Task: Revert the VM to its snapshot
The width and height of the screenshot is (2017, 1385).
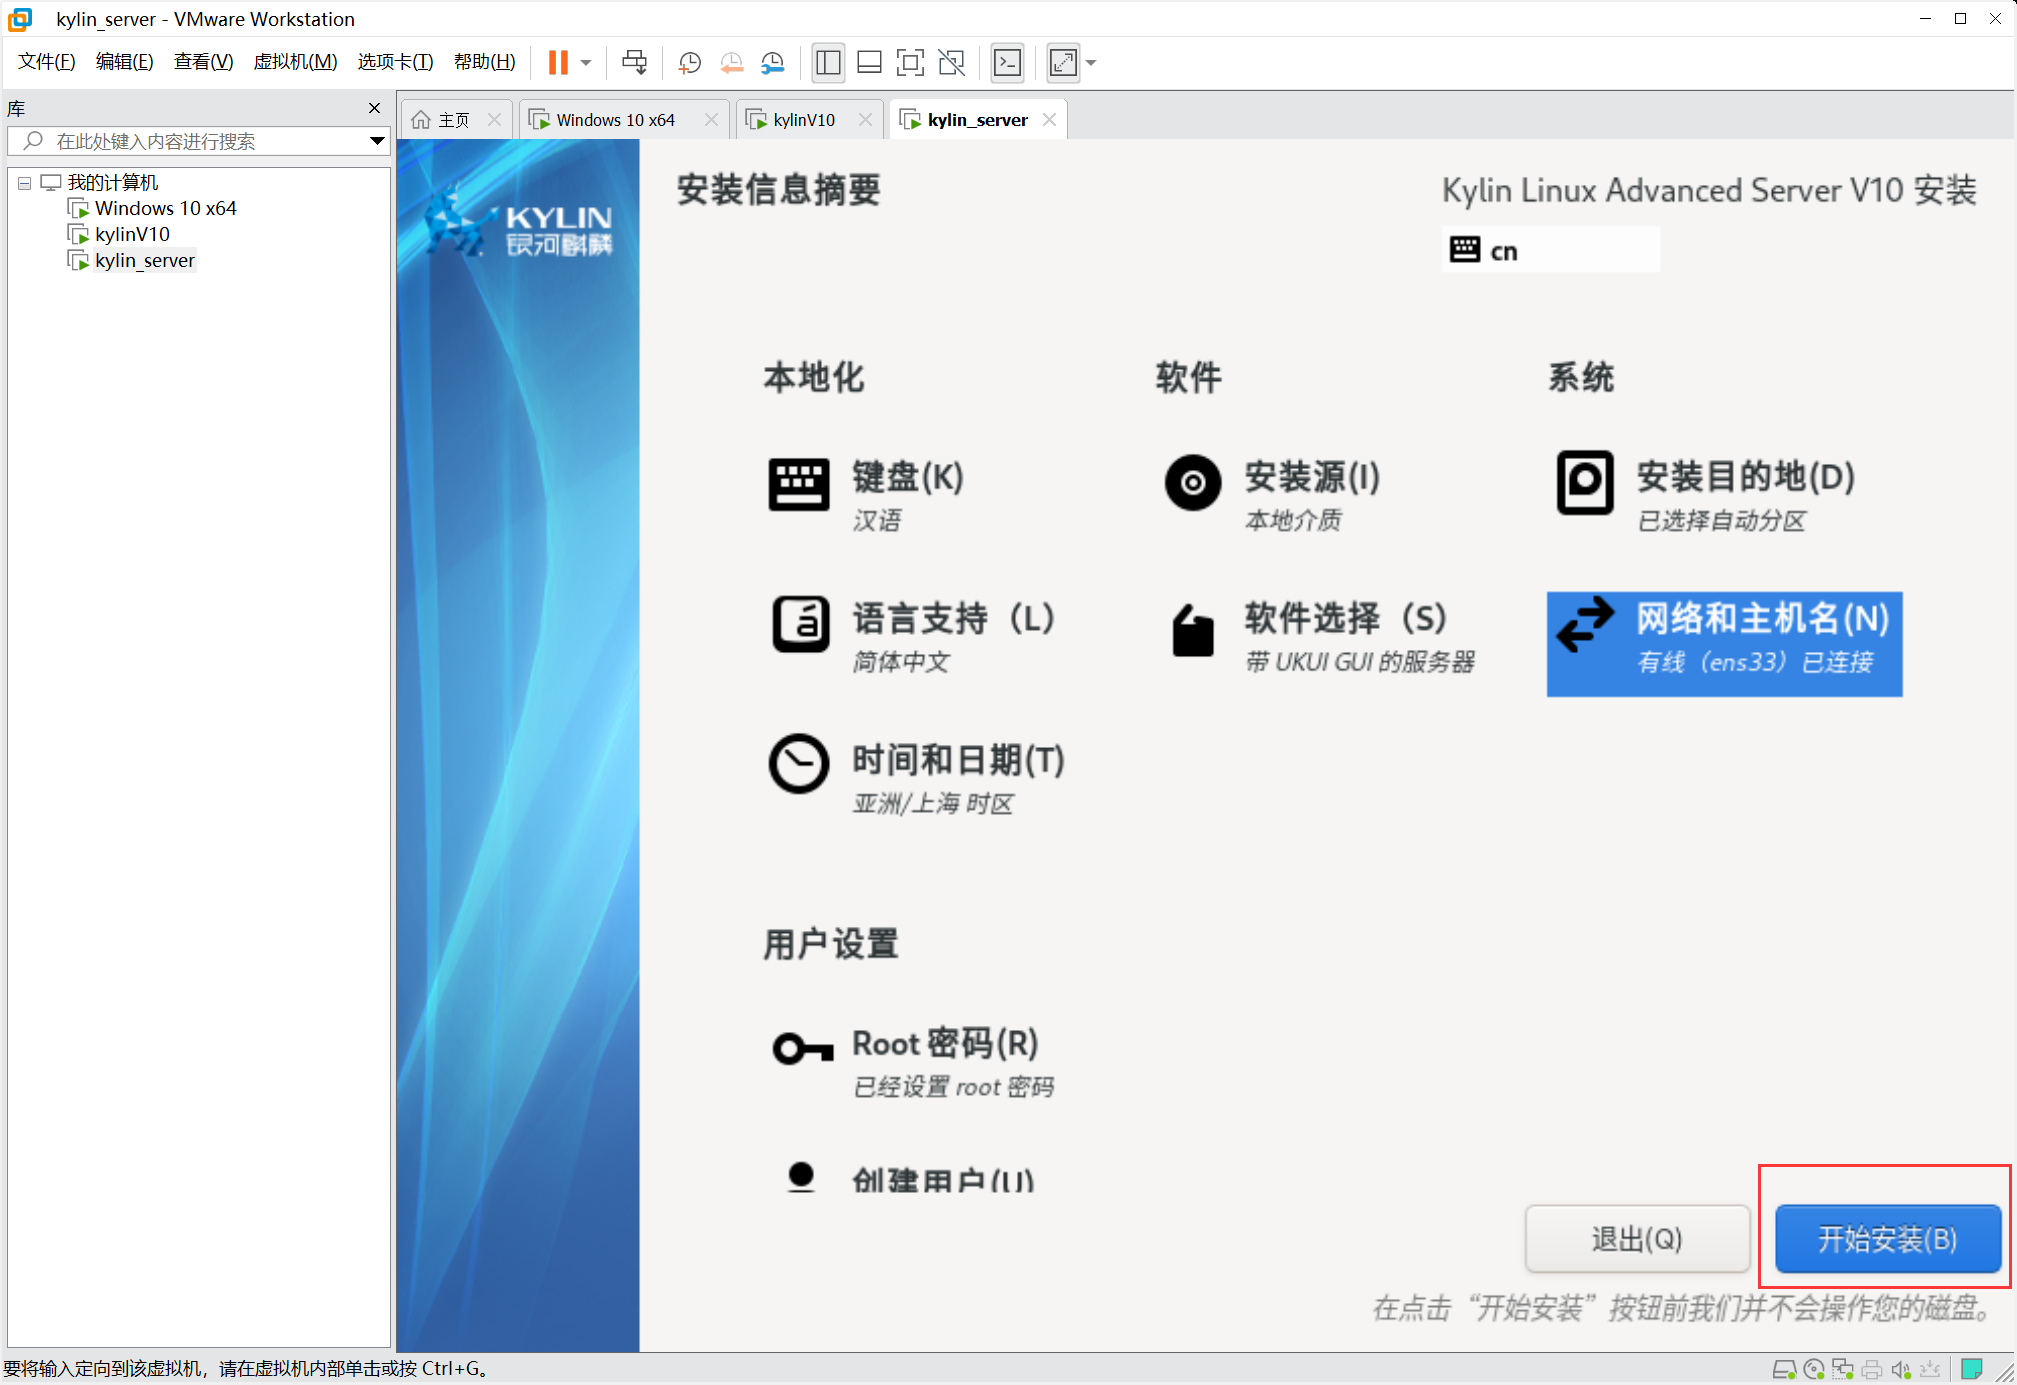Action: click(732, 63)
